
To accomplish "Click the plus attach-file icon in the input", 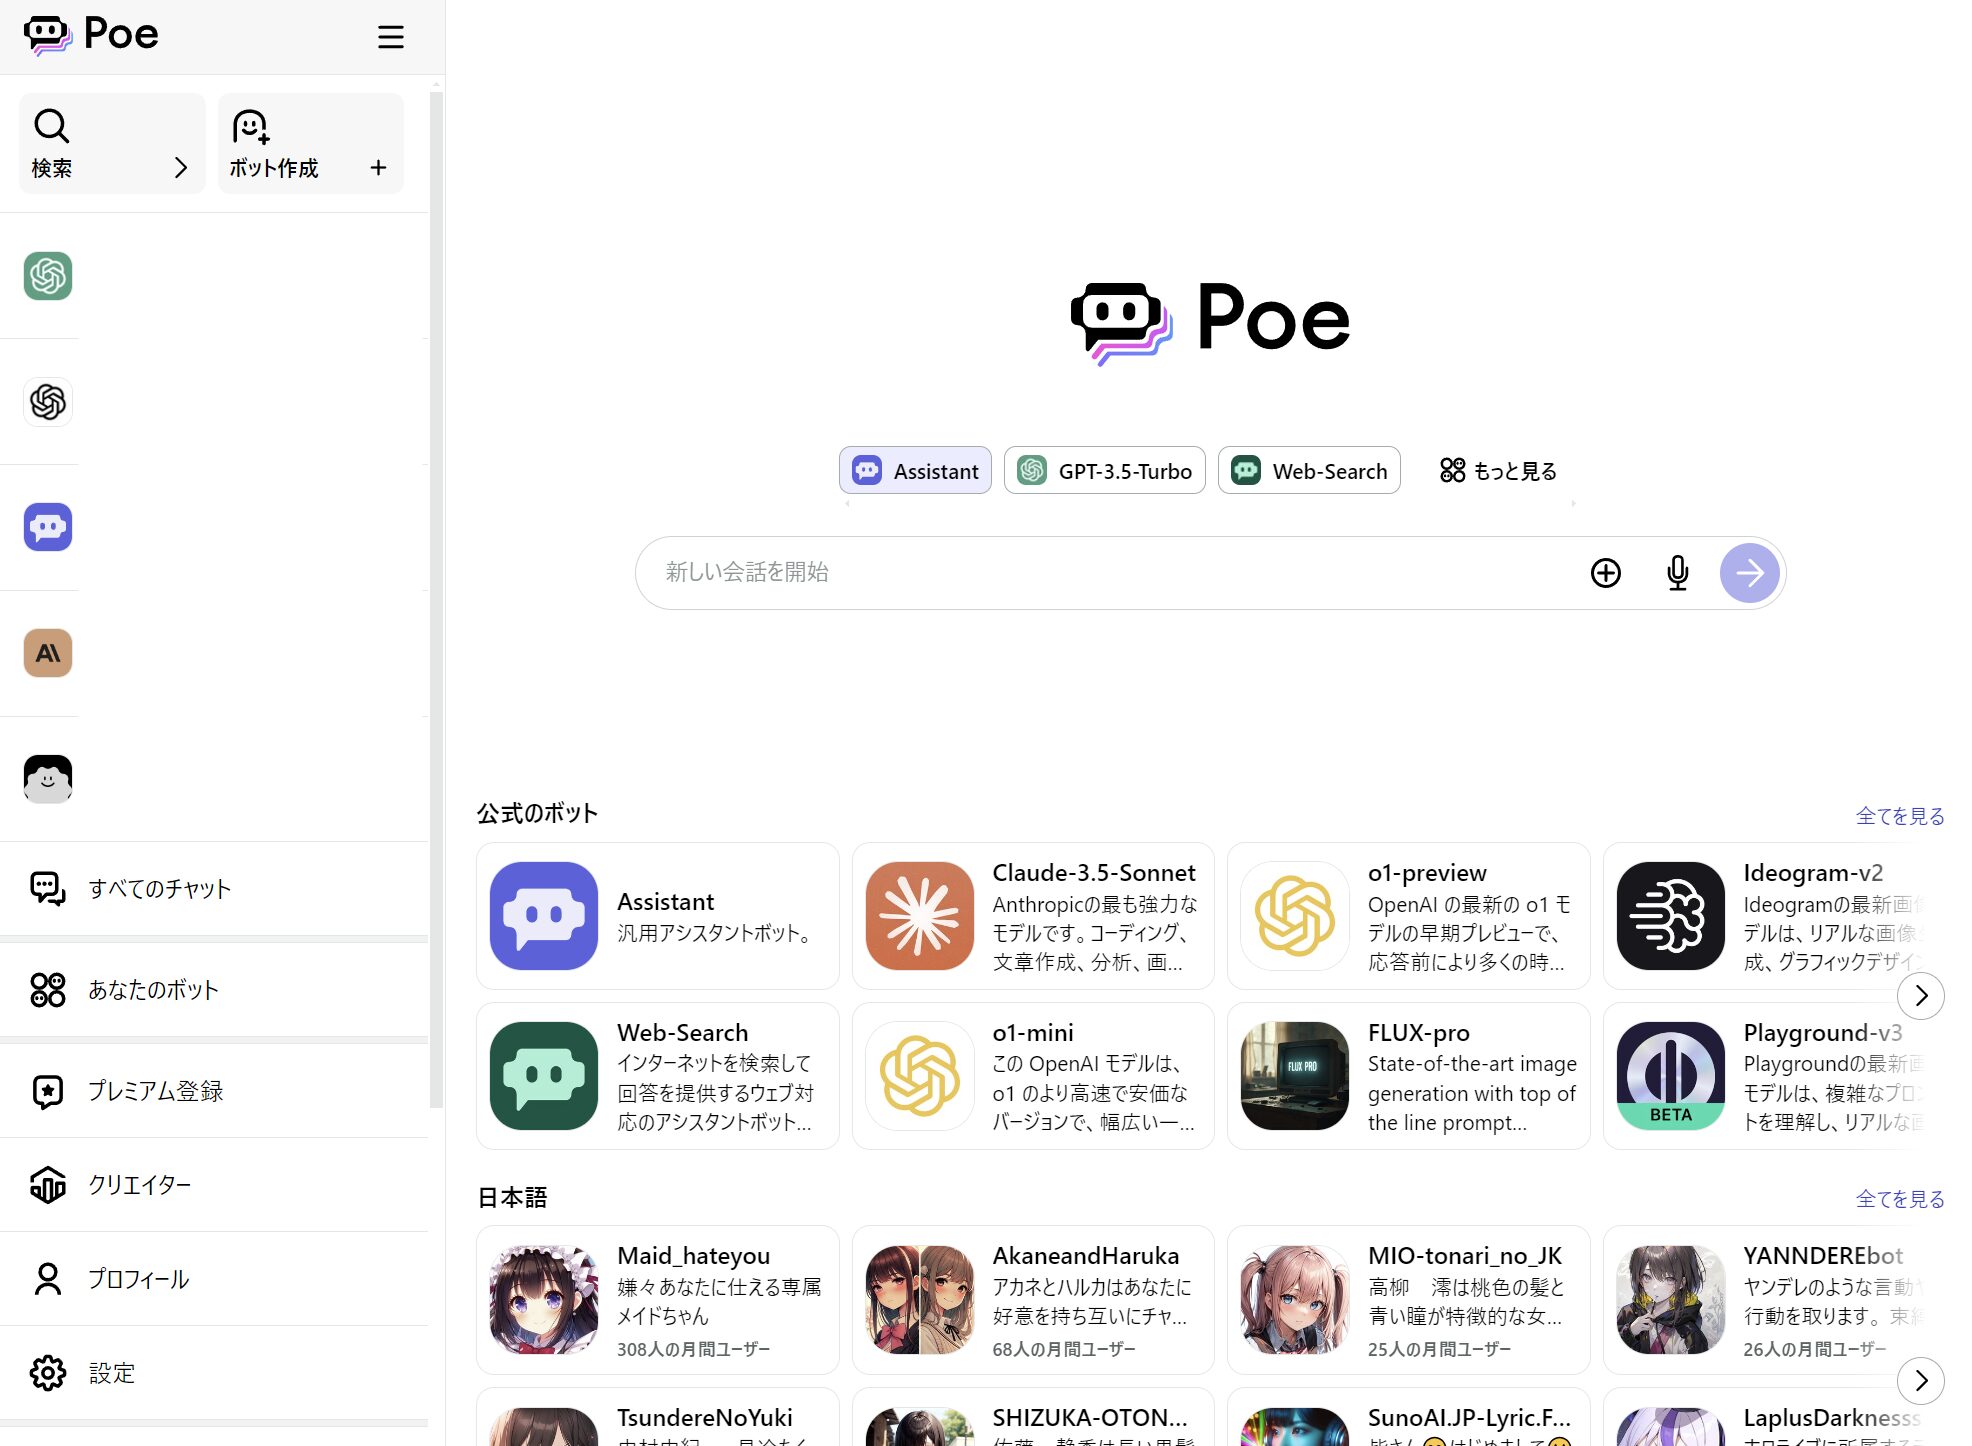I will click(1606, 573).
